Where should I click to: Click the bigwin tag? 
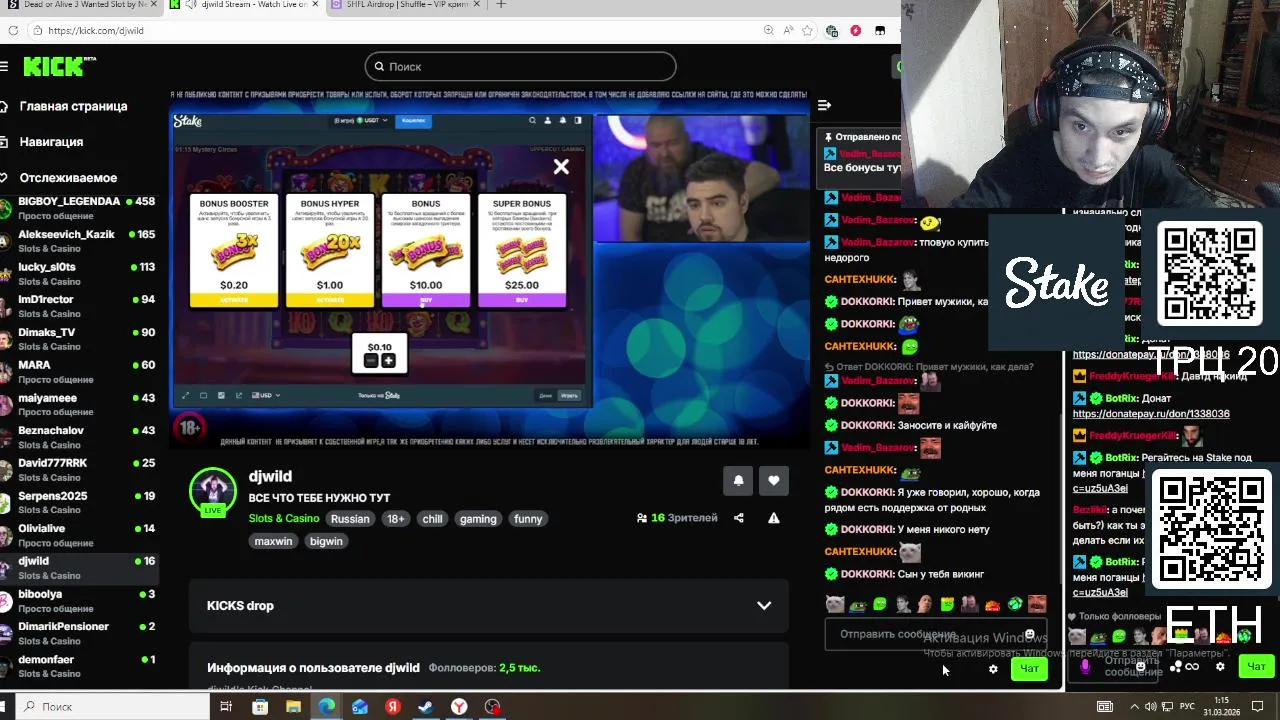(x=326, y=541)
